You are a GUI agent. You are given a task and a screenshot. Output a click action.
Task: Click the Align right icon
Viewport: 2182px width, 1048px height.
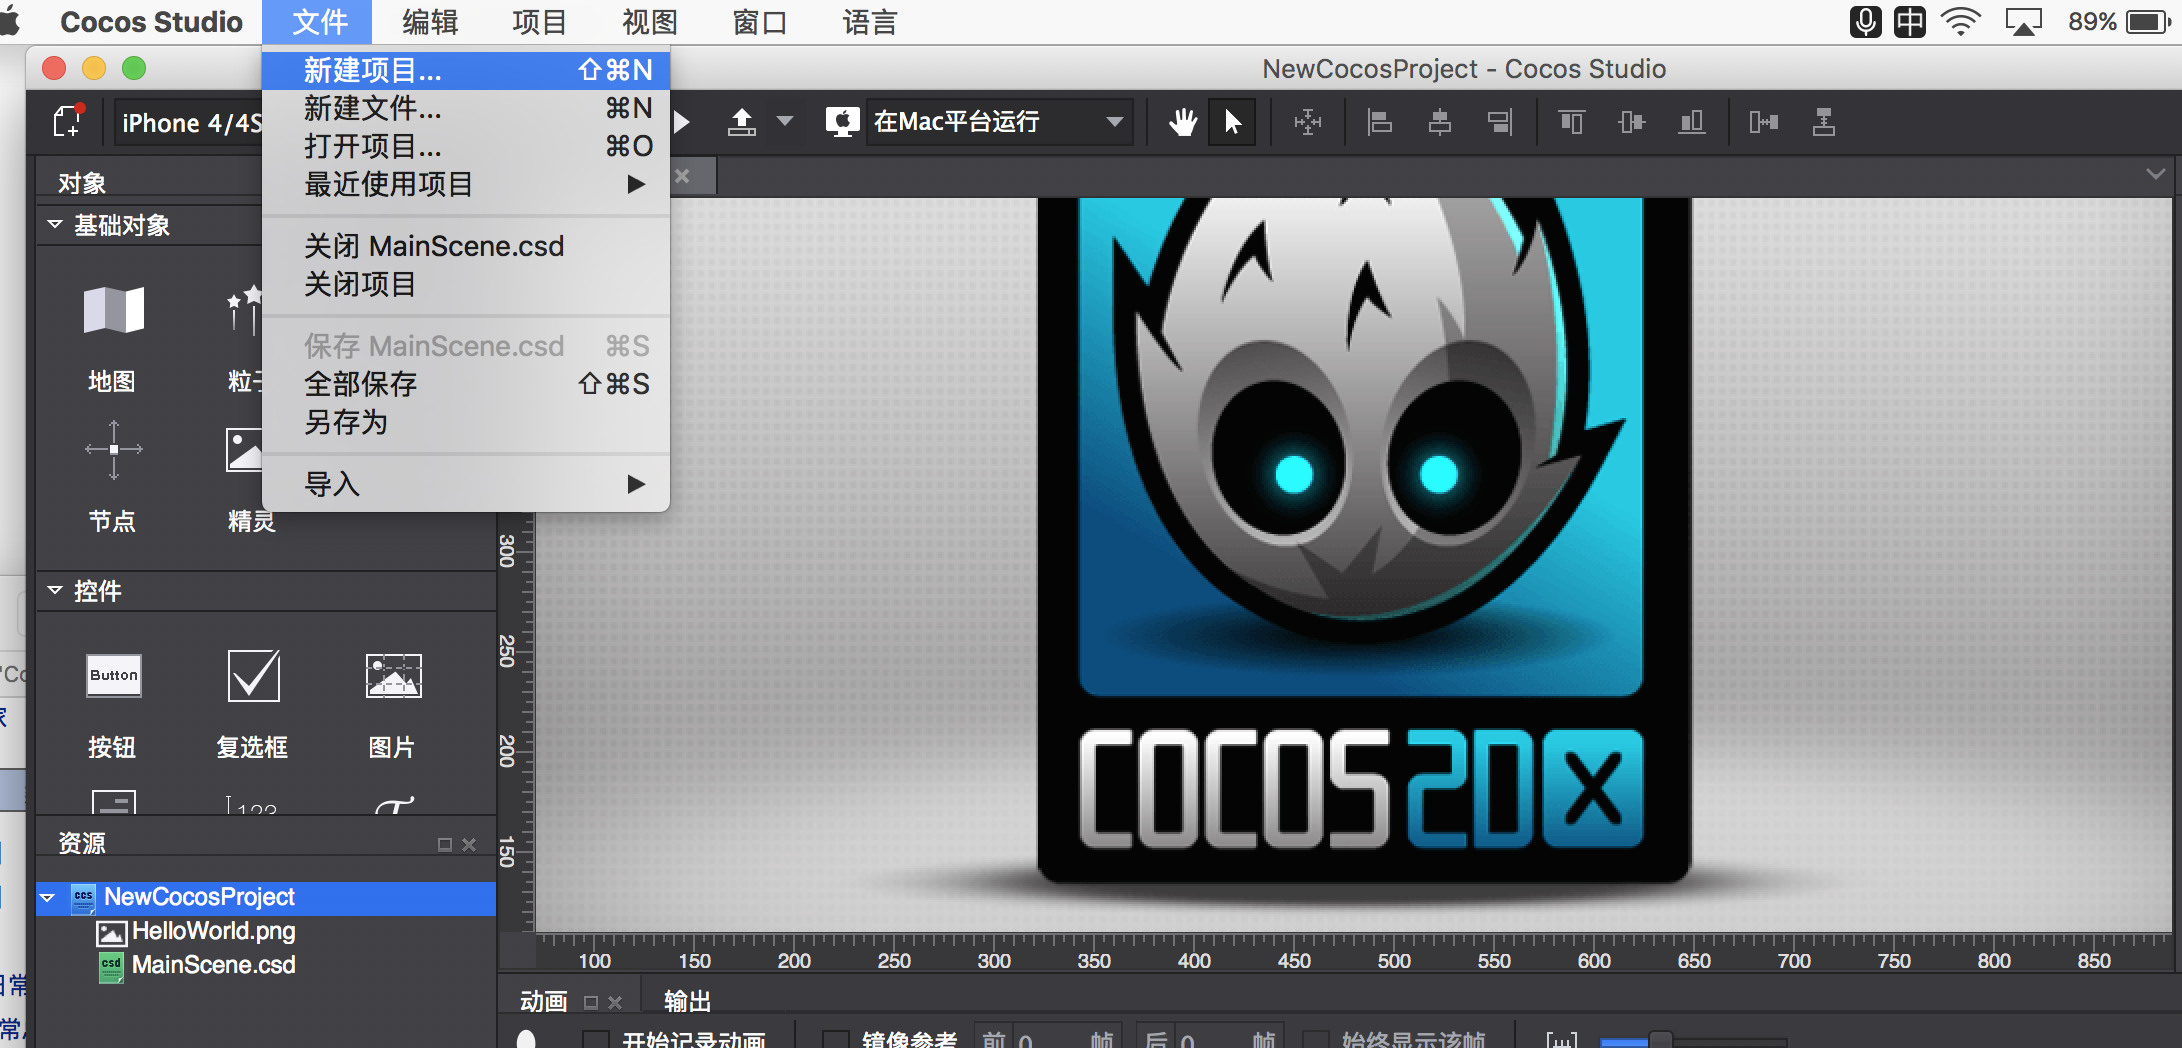pos(1500,122)
